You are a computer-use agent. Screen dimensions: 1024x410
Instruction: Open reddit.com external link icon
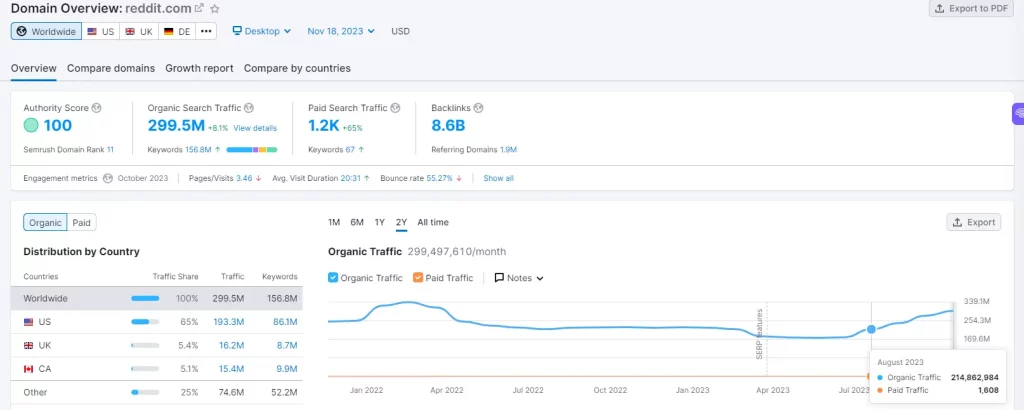coord(199,8)
